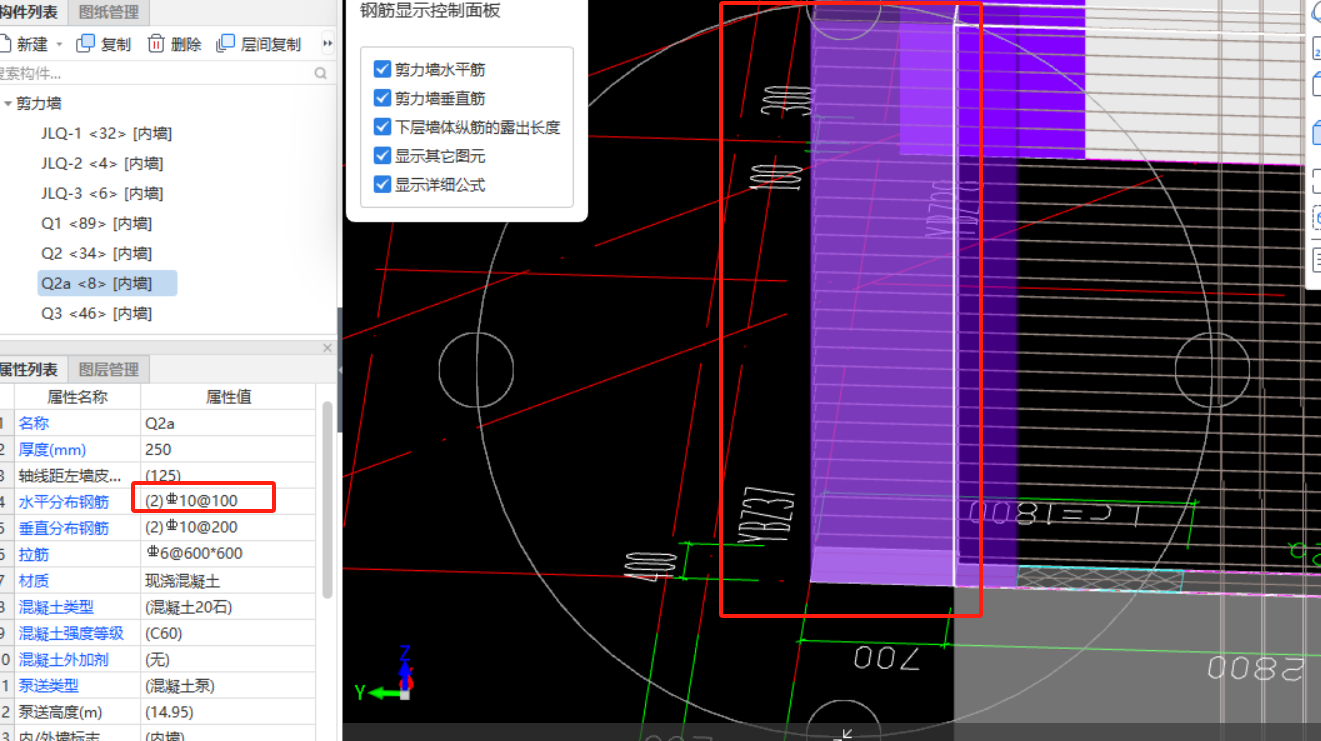Click the 轴线距左墙皮 property name
The height and width of the screenshot is (741, 1321).
pos(78,476)
